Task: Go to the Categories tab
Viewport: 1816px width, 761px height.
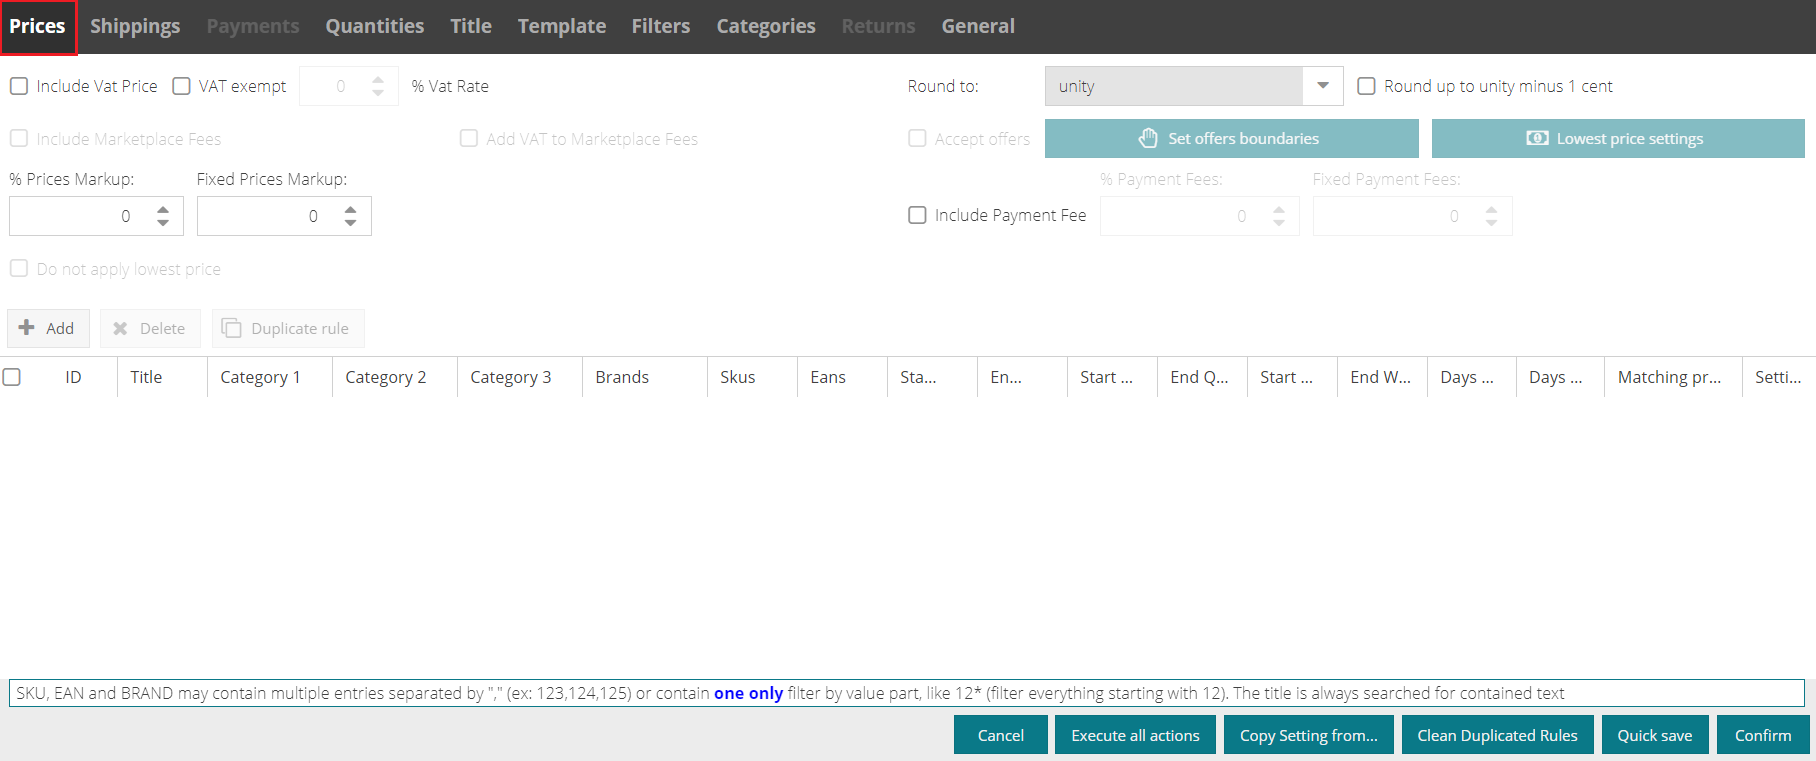Action: coord(765,26)
